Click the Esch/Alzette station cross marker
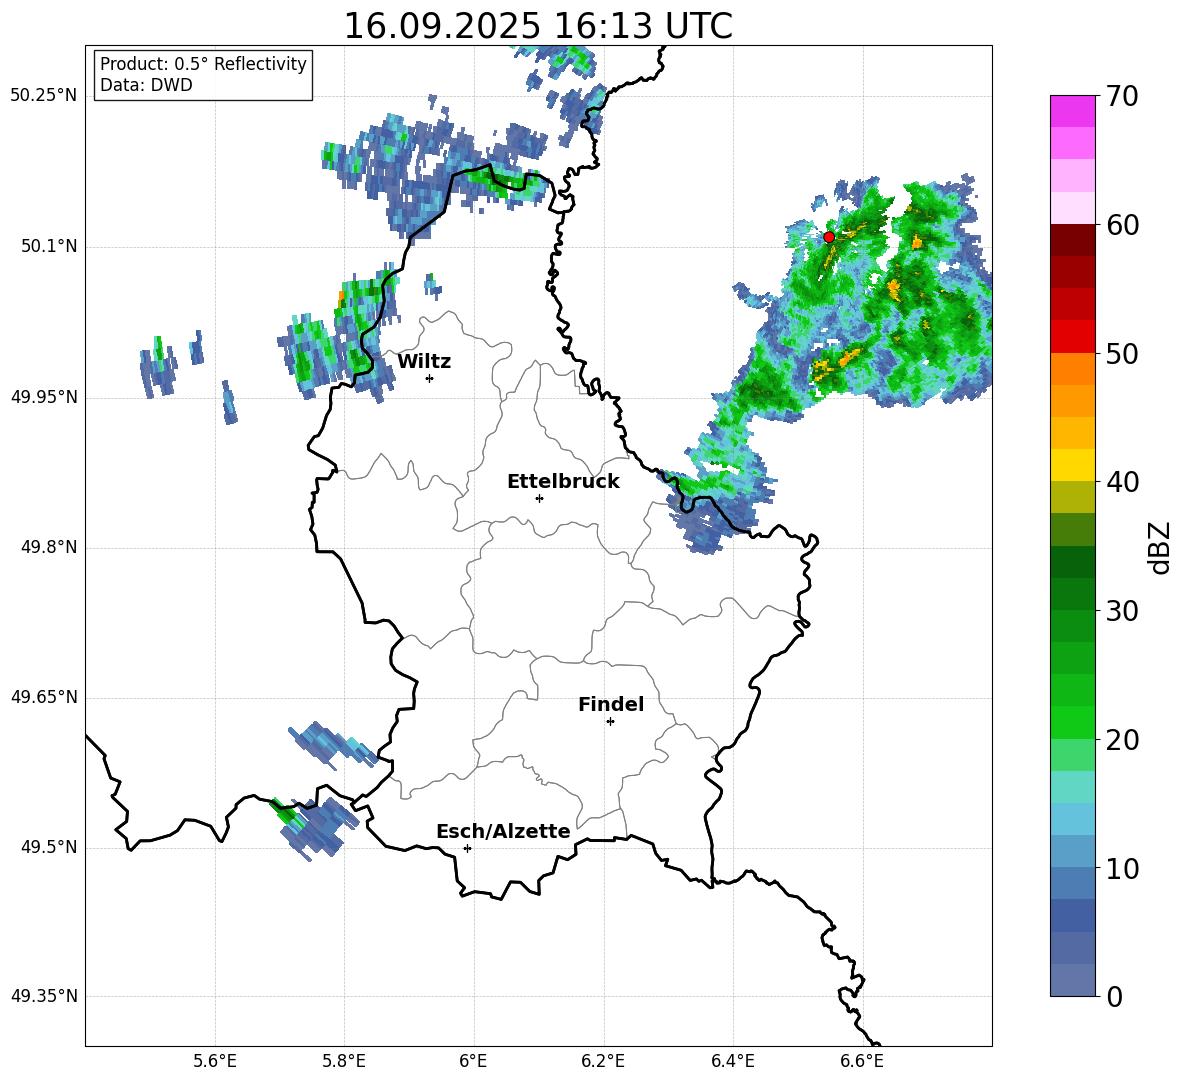 point(467,848)
